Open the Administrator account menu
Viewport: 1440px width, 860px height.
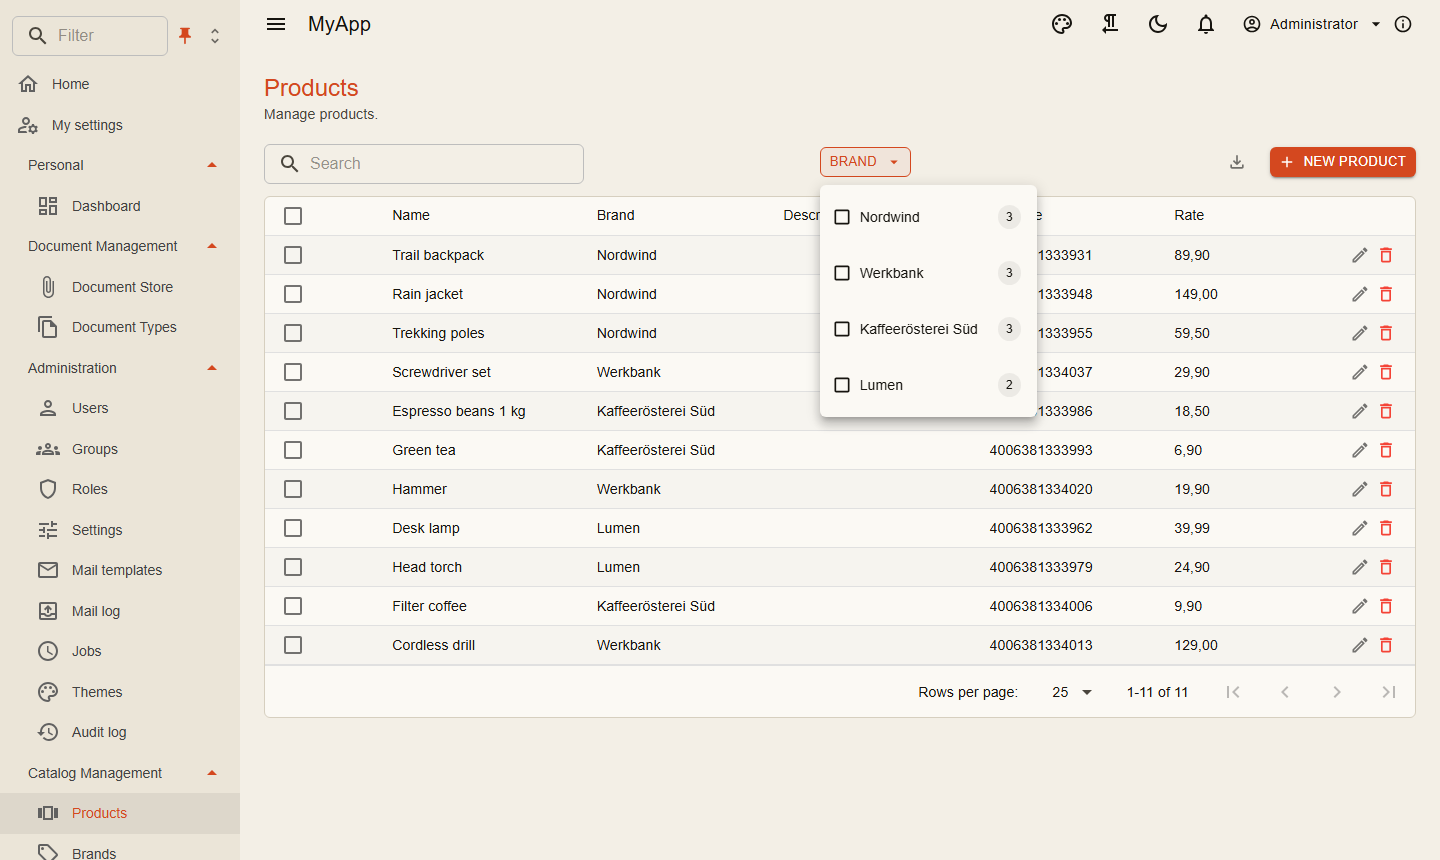coord(1312,24)
